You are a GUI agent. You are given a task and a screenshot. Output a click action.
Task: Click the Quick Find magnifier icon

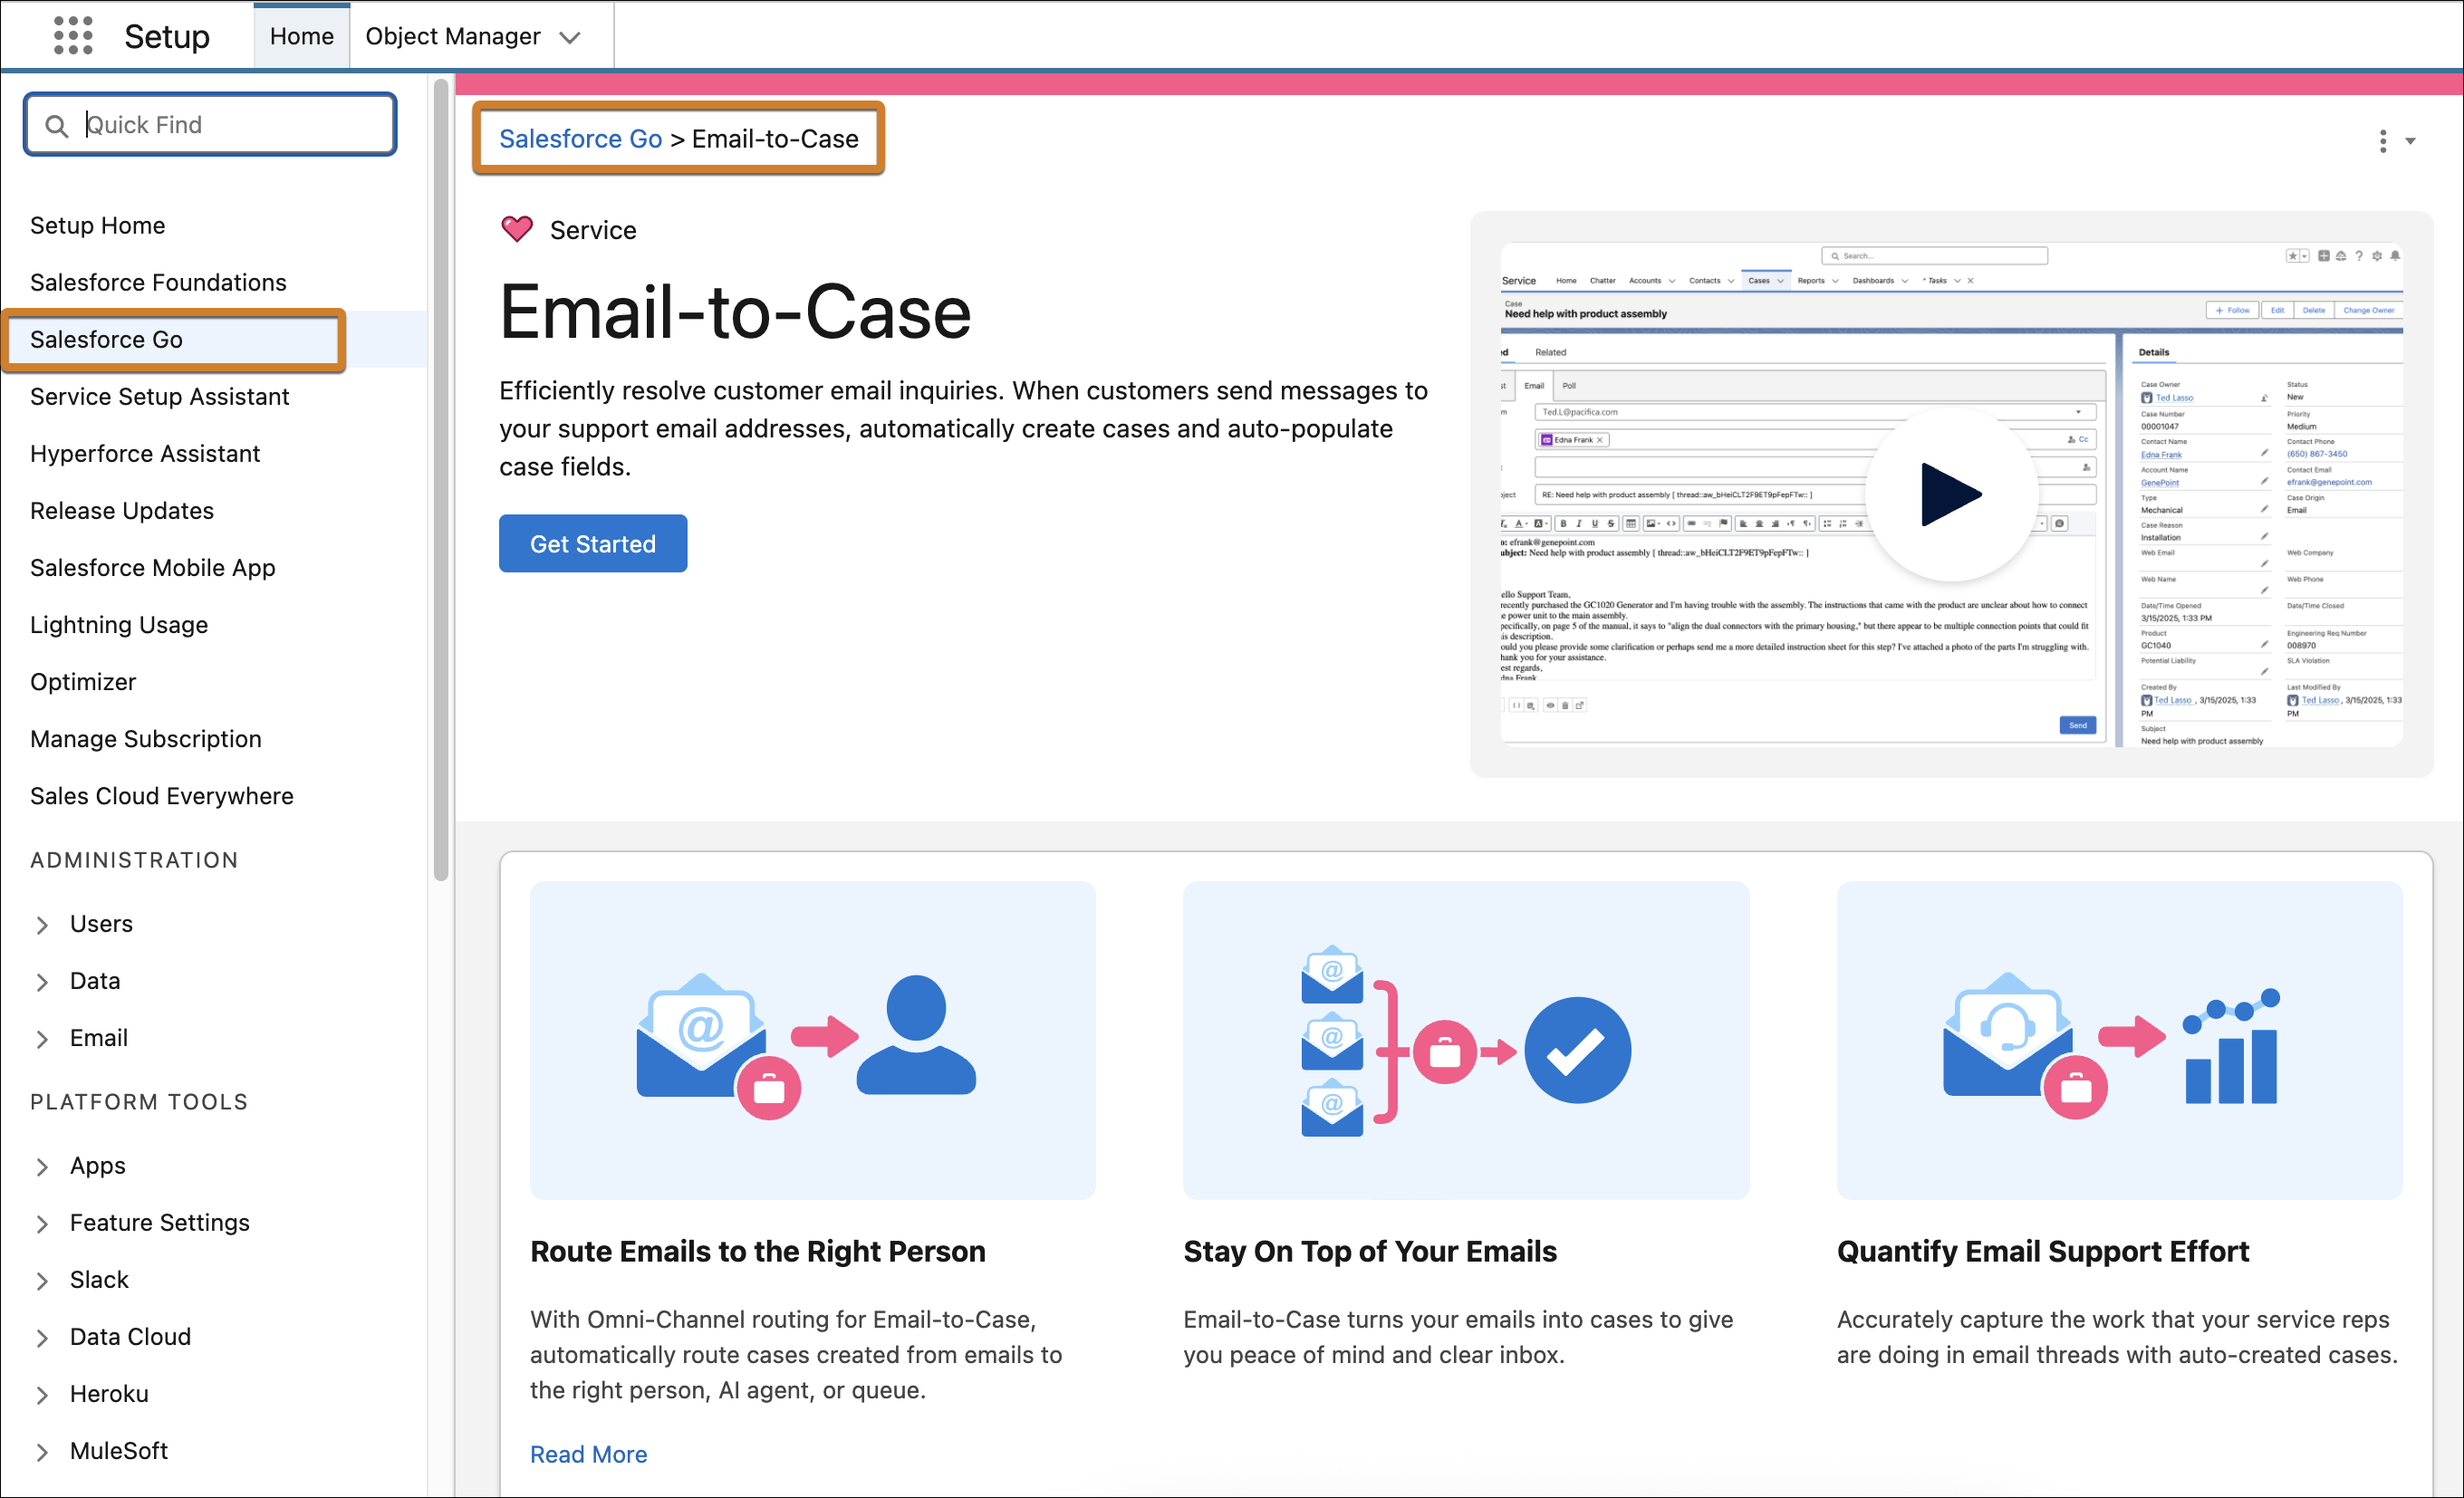point(57,125)
